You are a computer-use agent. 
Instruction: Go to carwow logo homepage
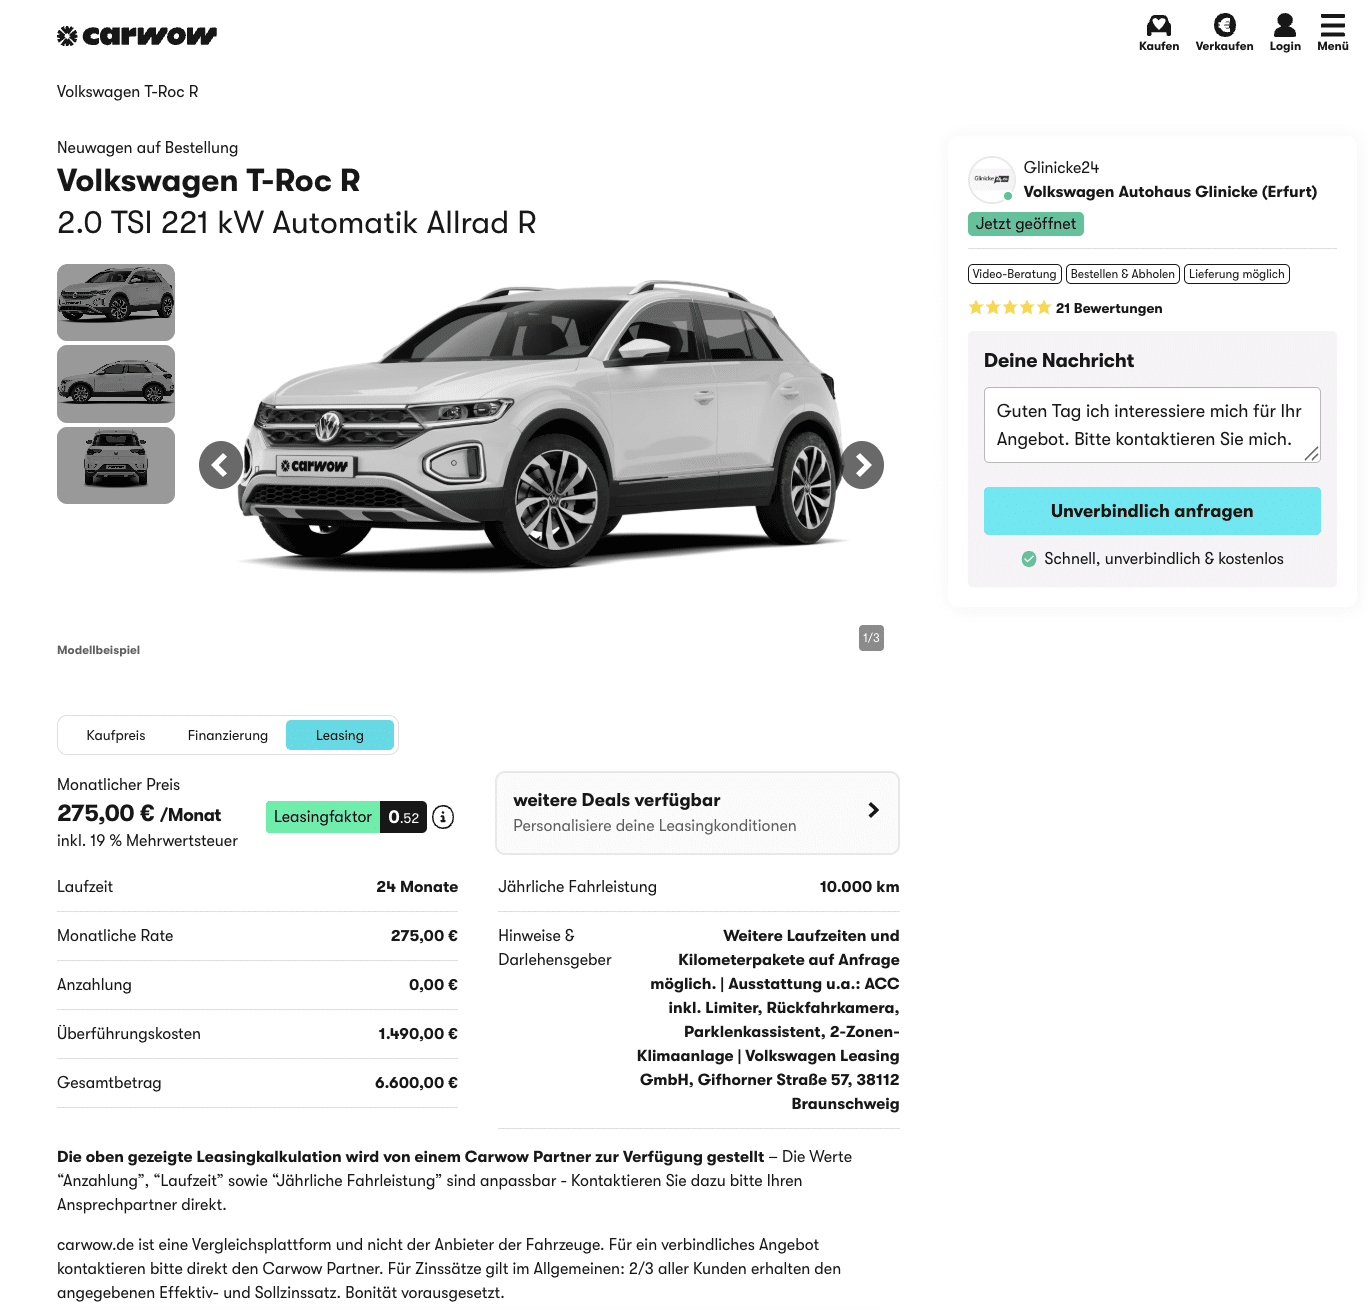pyautogui.click(x=137, y=36)
